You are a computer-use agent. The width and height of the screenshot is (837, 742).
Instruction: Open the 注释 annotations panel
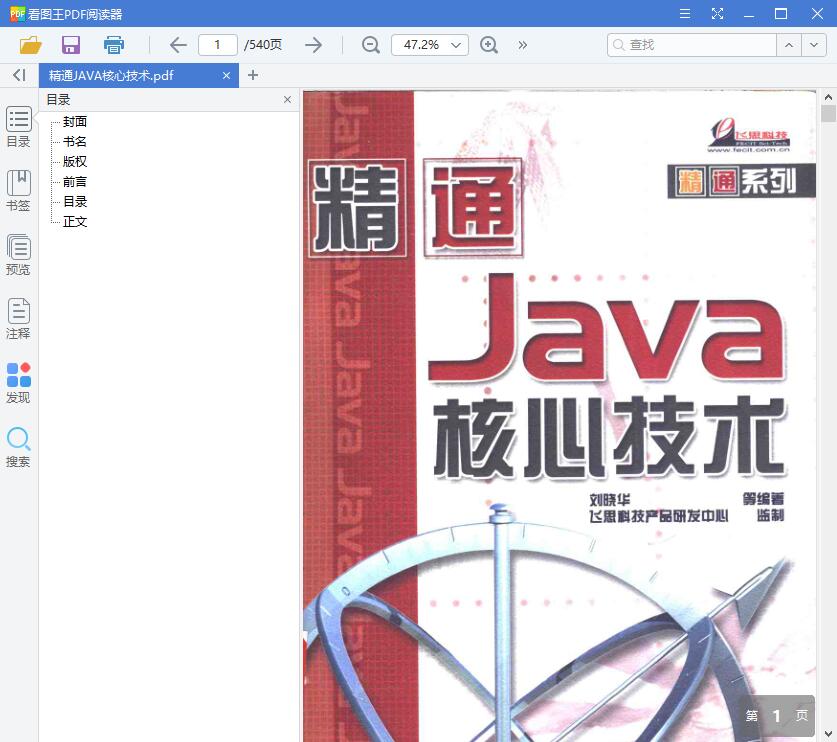coord(19,319)
